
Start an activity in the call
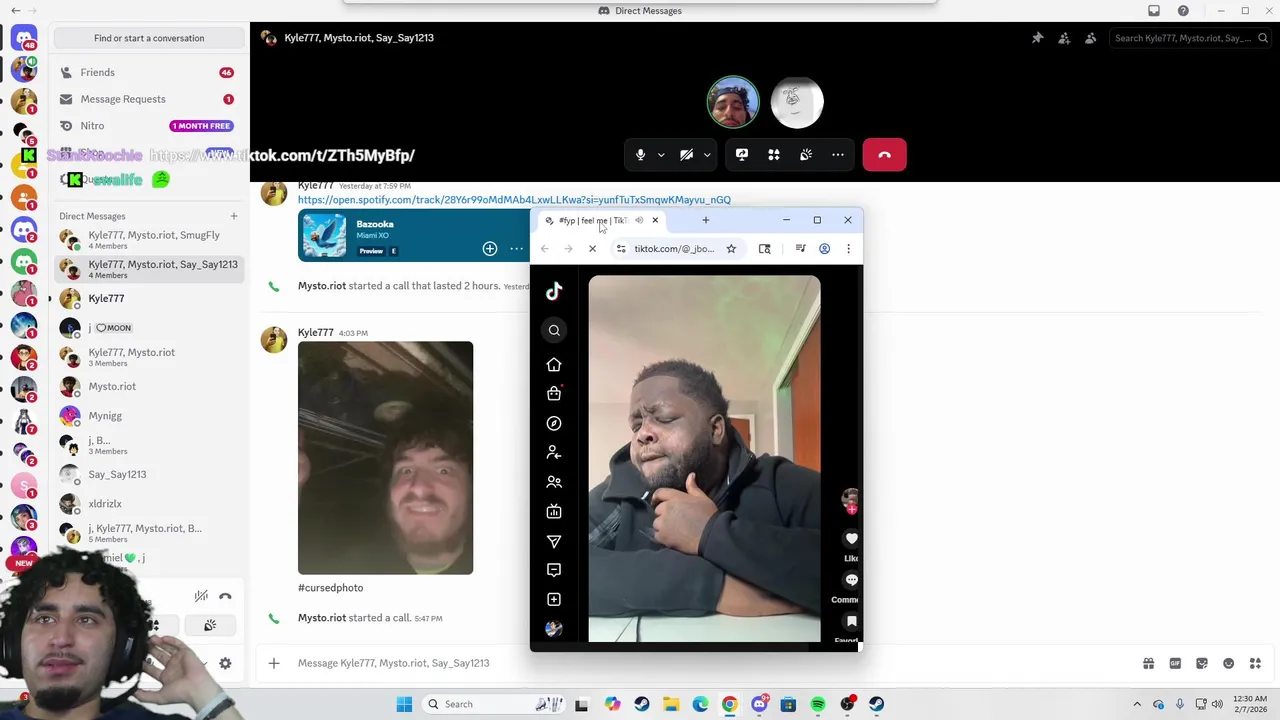point(774,155)
